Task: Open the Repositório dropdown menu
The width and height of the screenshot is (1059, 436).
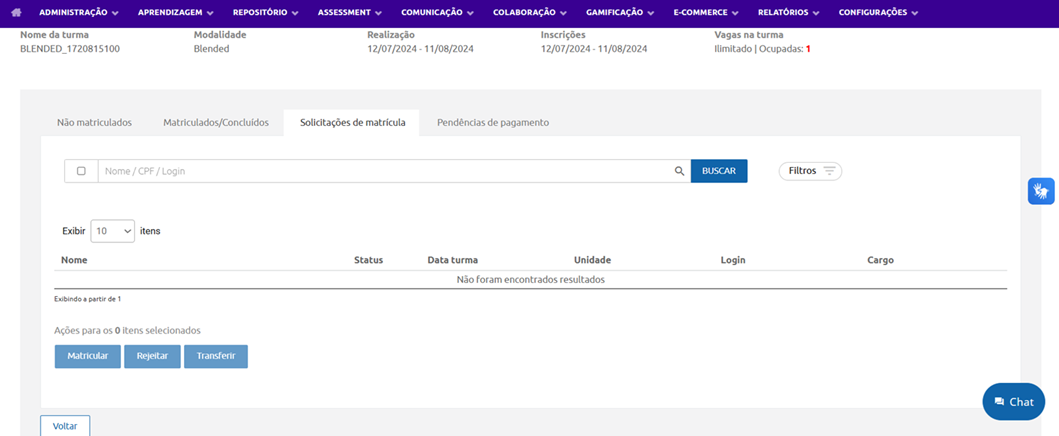Action: click(265, 12)
